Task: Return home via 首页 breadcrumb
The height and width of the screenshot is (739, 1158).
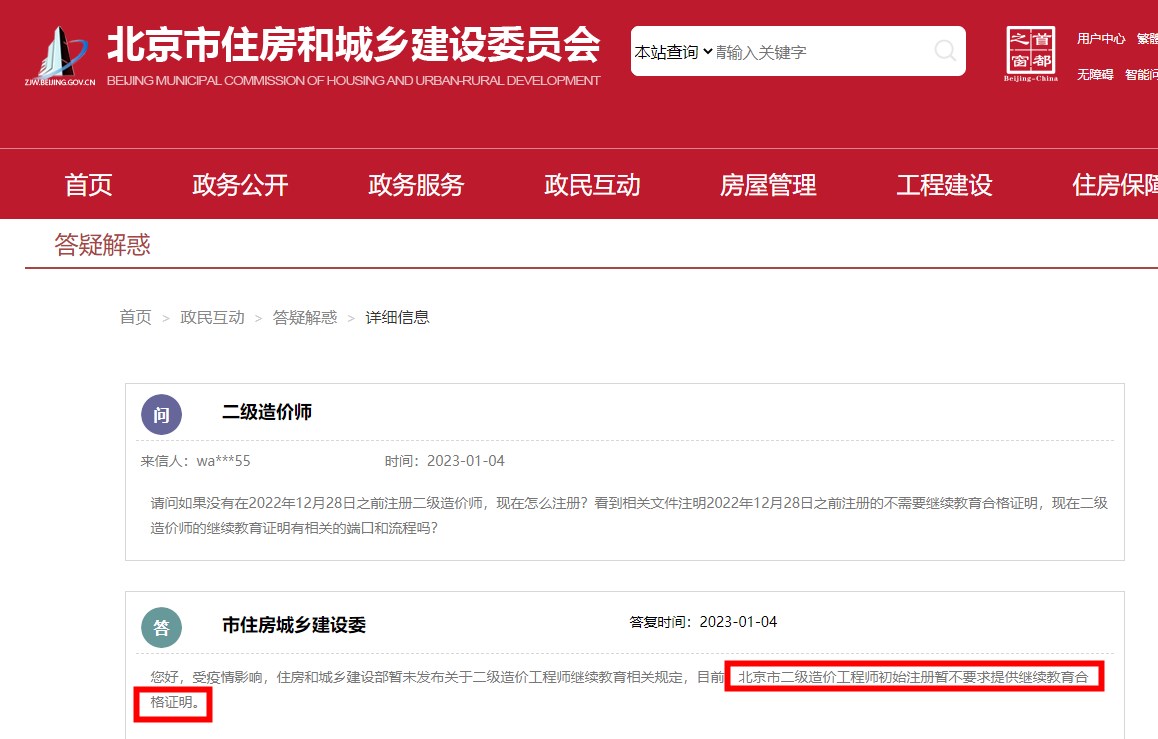Action: coord(135,317)
